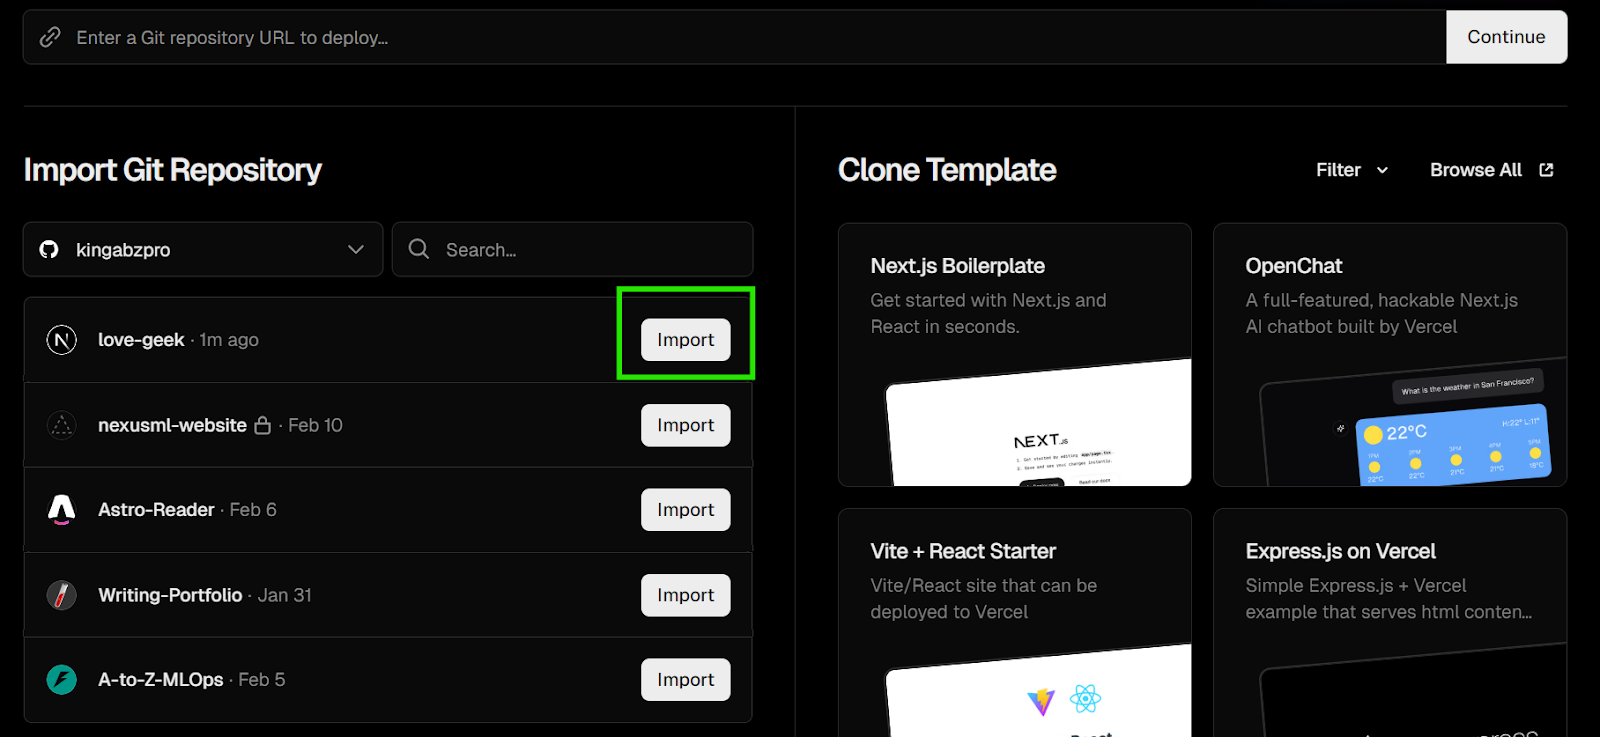Focus the Git repository URL input

(x=735, y=37)
